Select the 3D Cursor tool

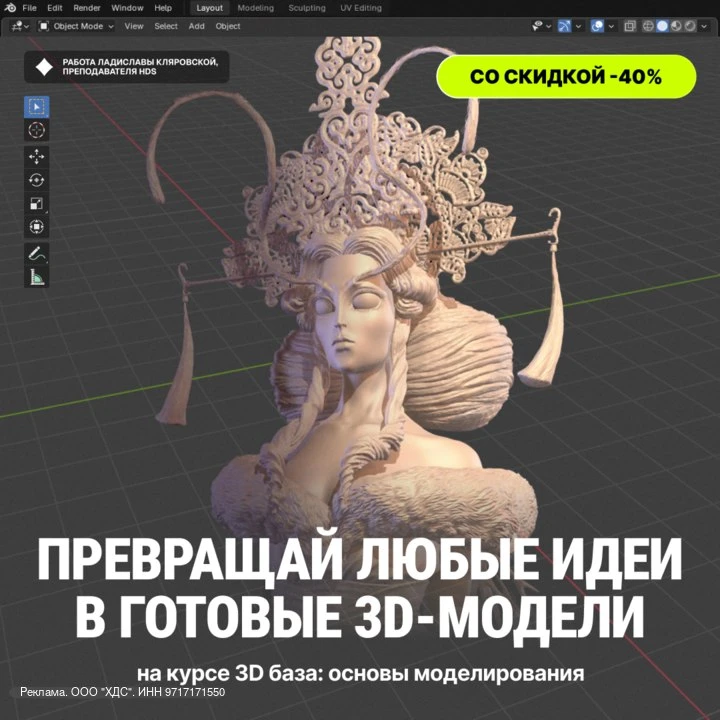coord(36,130)
